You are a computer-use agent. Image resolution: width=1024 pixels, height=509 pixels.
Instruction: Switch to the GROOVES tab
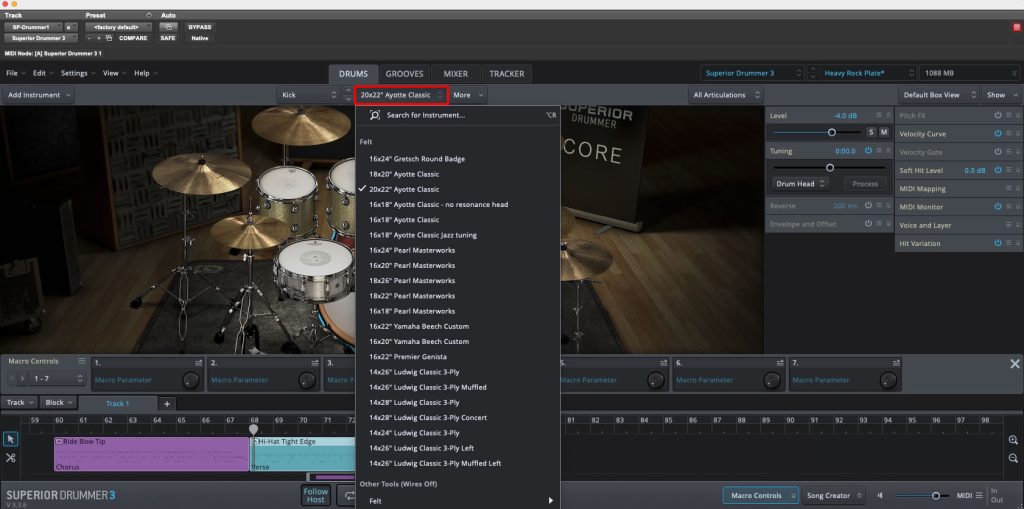tap(404, 73)
